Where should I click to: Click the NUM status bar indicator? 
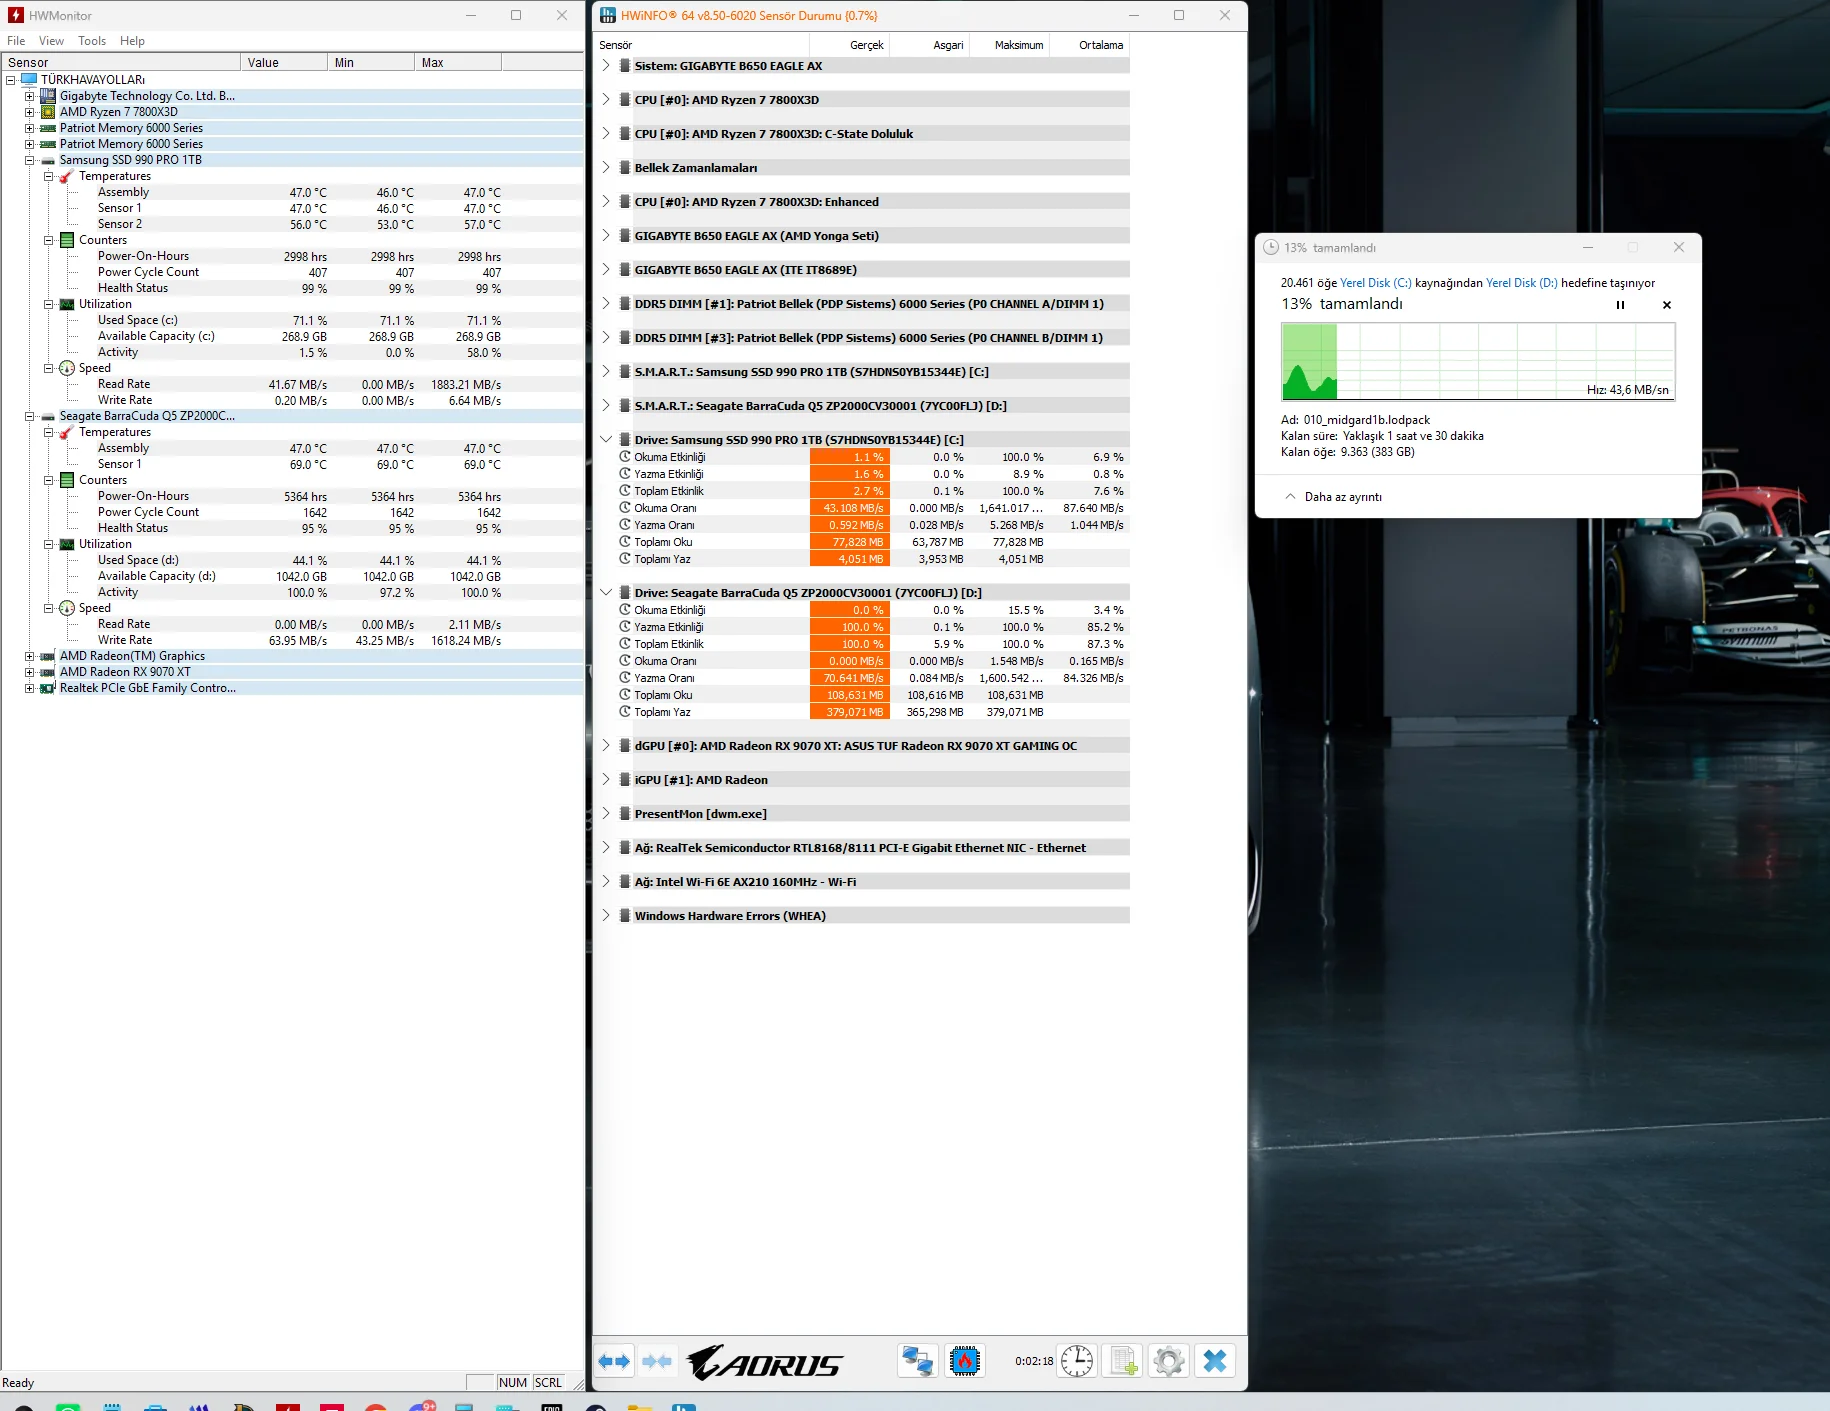coord(513,1383)
